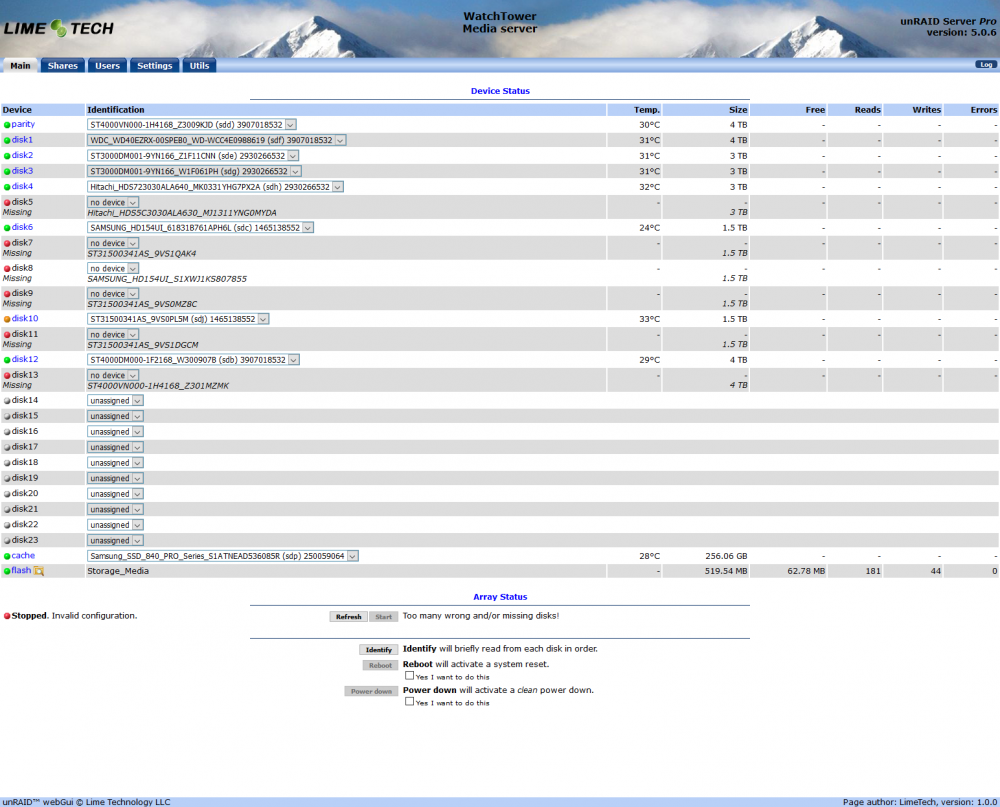Click the Power down button
This screenshot has height=807, width=1000.
(371, 692)
